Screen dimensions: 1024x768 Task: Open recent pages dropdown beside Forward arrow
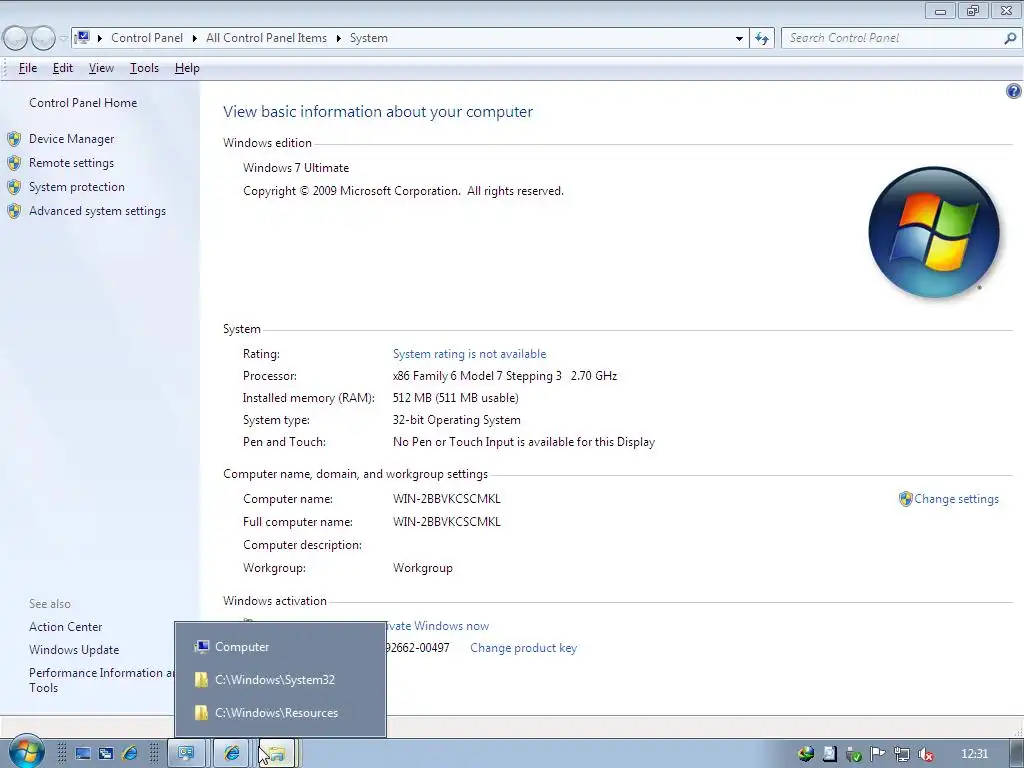63,39
